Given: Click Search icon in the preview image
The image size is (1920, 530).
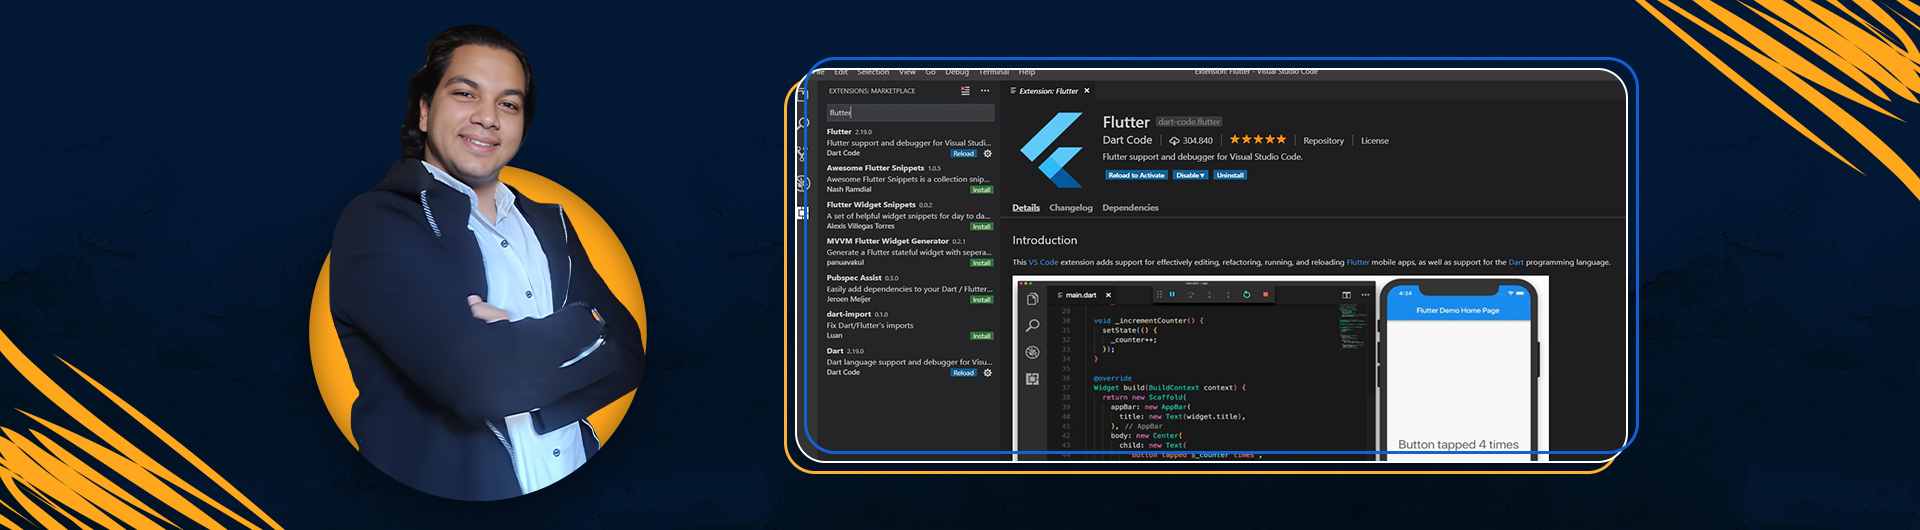Looking at the screenshot, I should click(1032, 325).
